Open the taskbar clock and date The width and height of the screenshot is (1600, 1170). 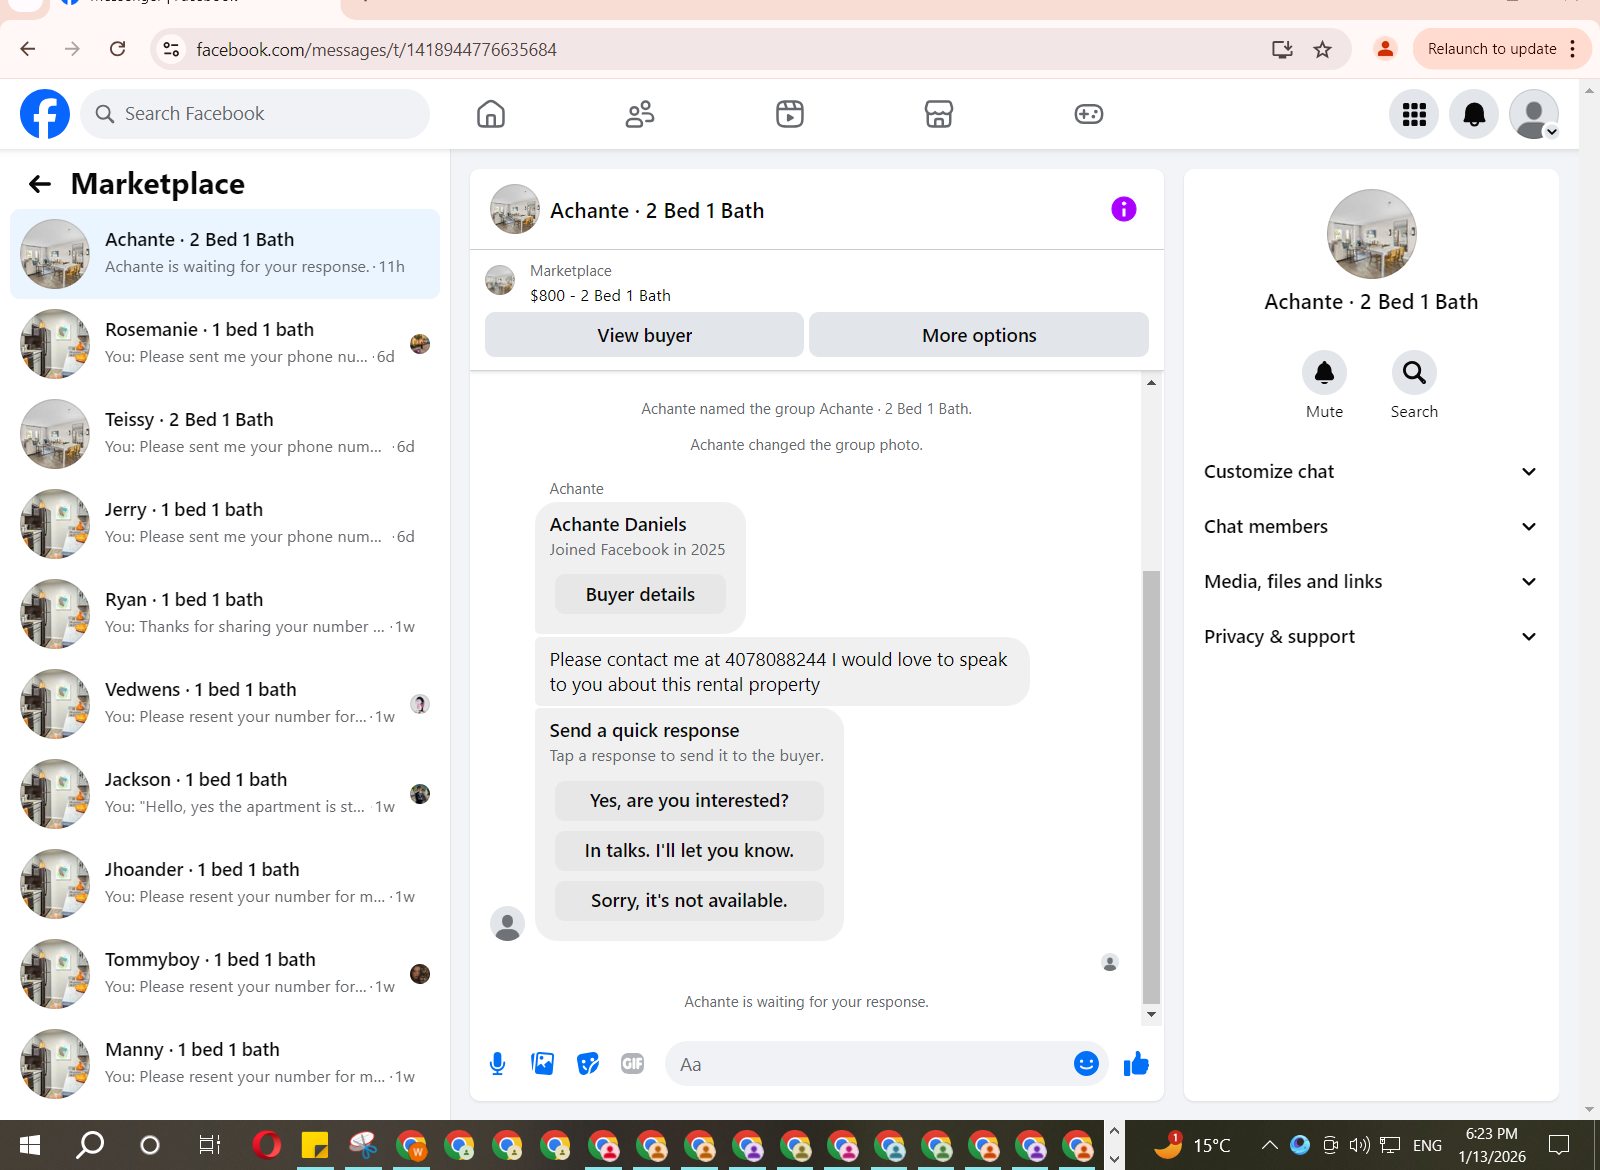click(1491, 1145)
